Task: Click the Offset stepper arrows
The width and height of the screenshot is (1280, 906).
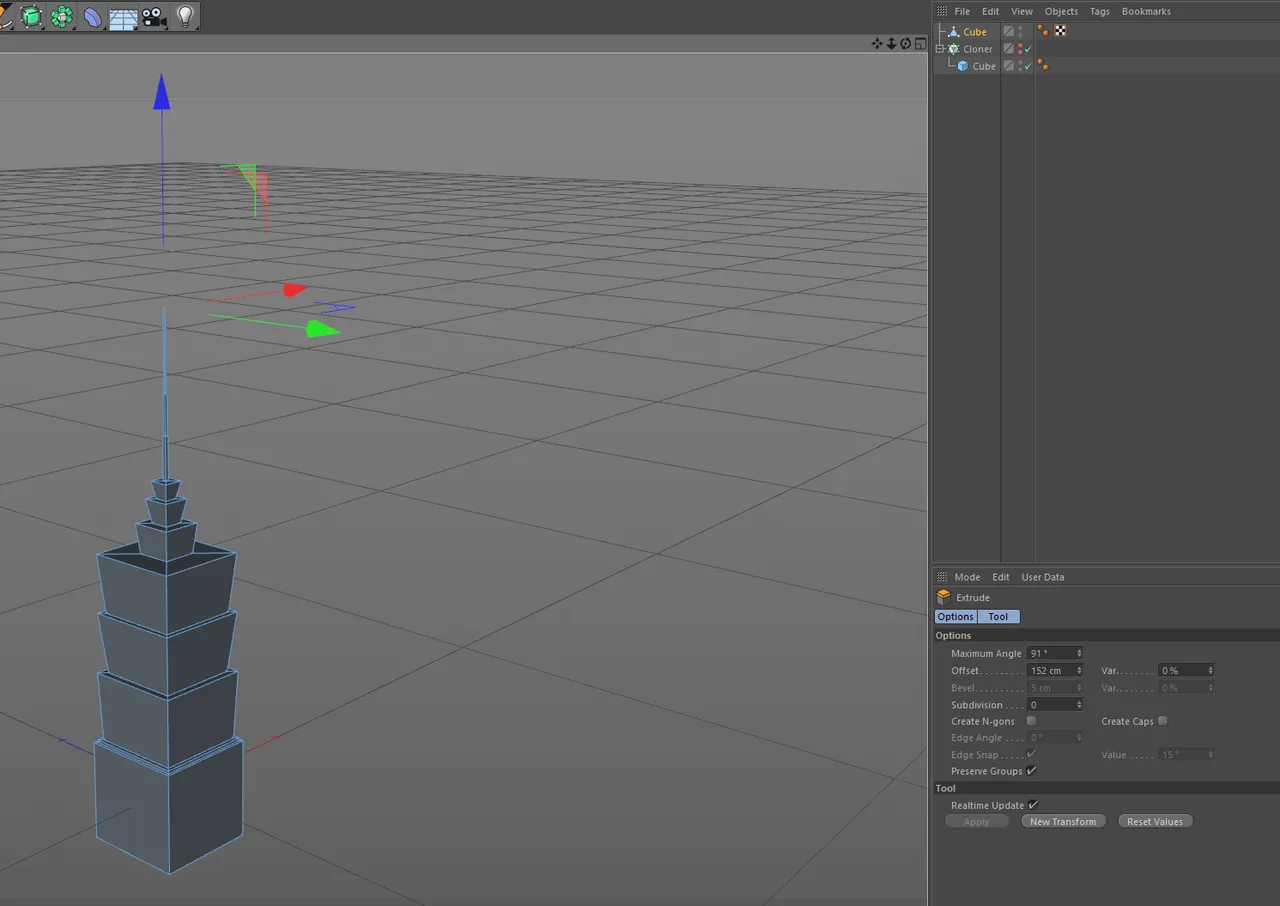Action: pyautogui.click(x=1079, y=670)
